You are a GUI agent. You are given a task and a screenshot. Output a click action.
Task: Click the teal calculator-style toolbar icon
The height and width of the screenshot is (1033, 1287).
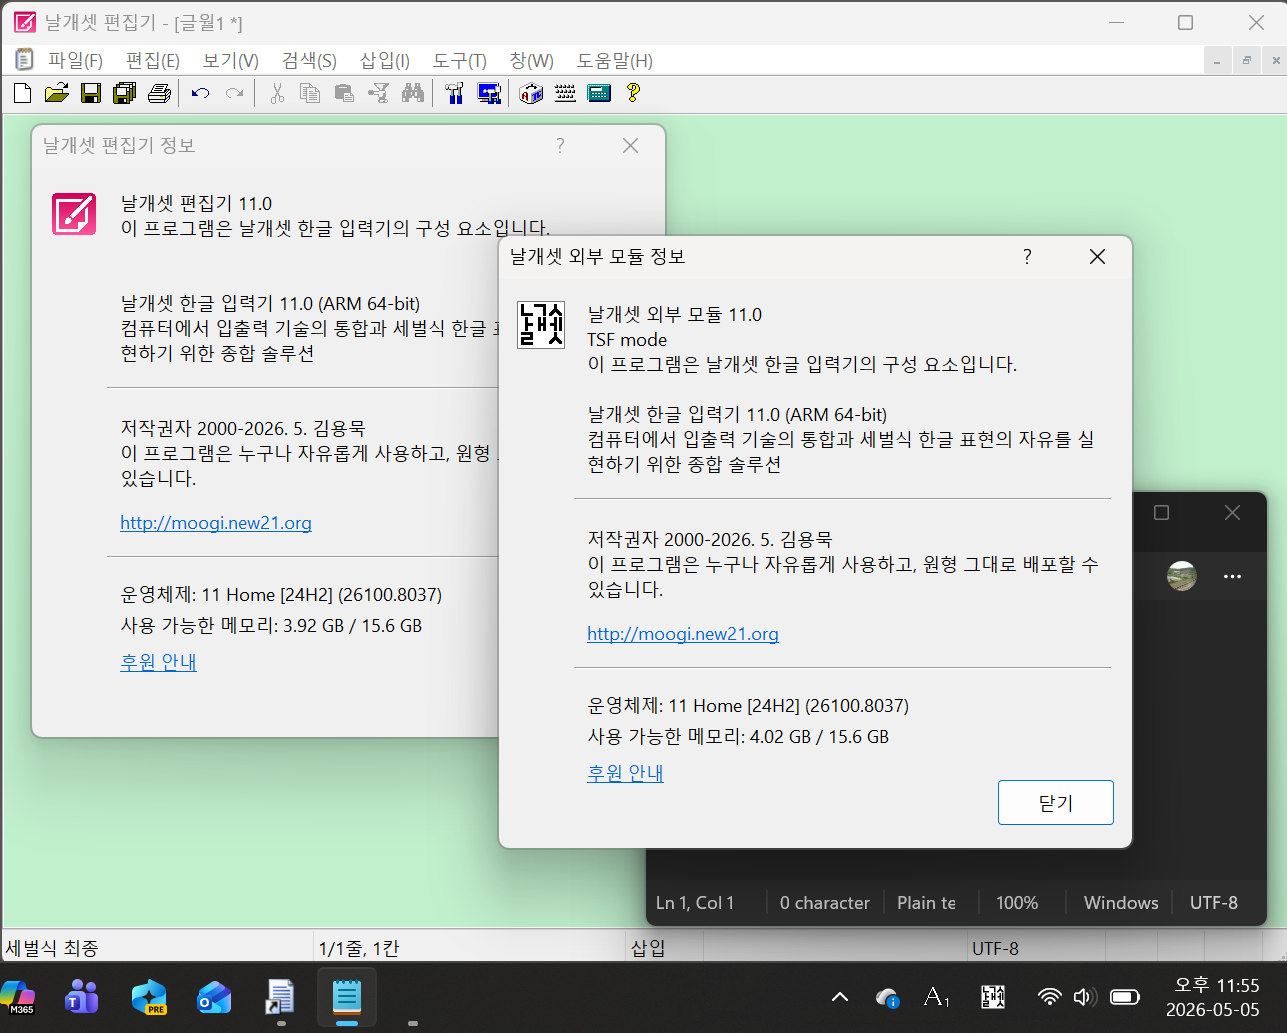(x=599, y=94)
